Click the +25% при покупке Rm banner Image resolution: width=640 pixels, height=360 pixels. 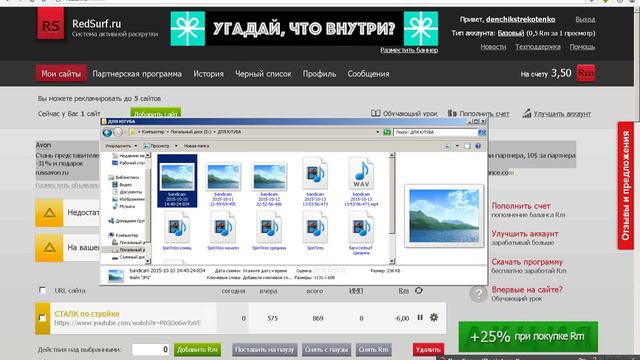click(528, 336)
